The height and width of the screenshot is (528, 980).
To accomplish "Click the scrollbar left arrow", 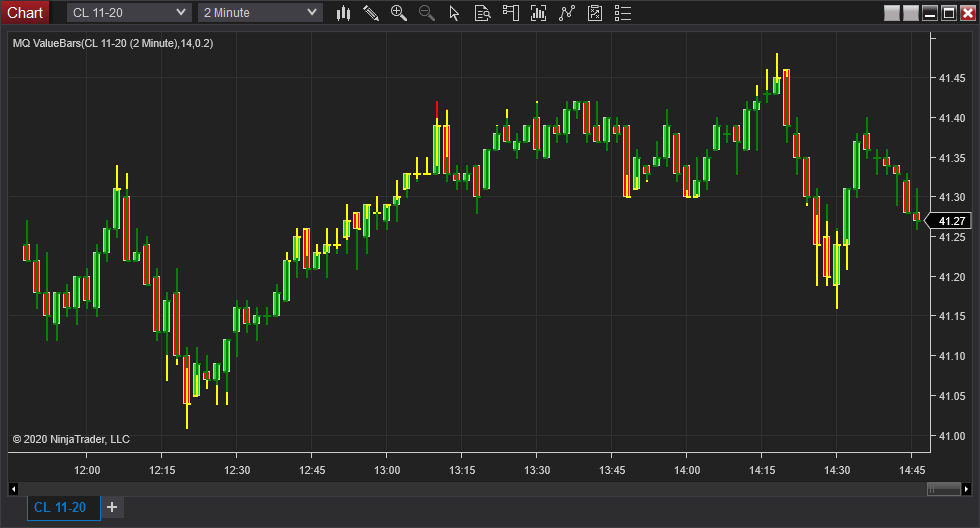I will 13,489.
